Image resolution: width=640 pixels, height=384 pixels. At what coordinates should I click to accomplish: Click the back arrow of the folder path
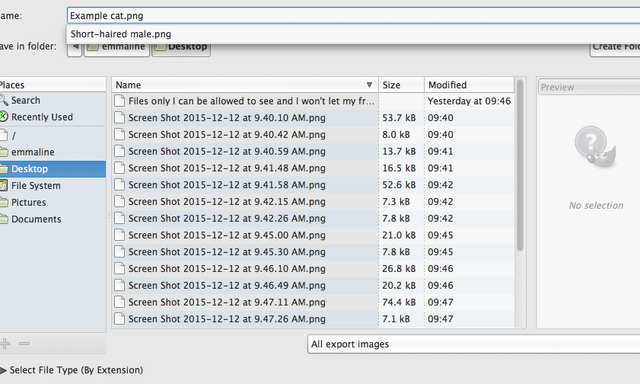[x=75, y=47]
